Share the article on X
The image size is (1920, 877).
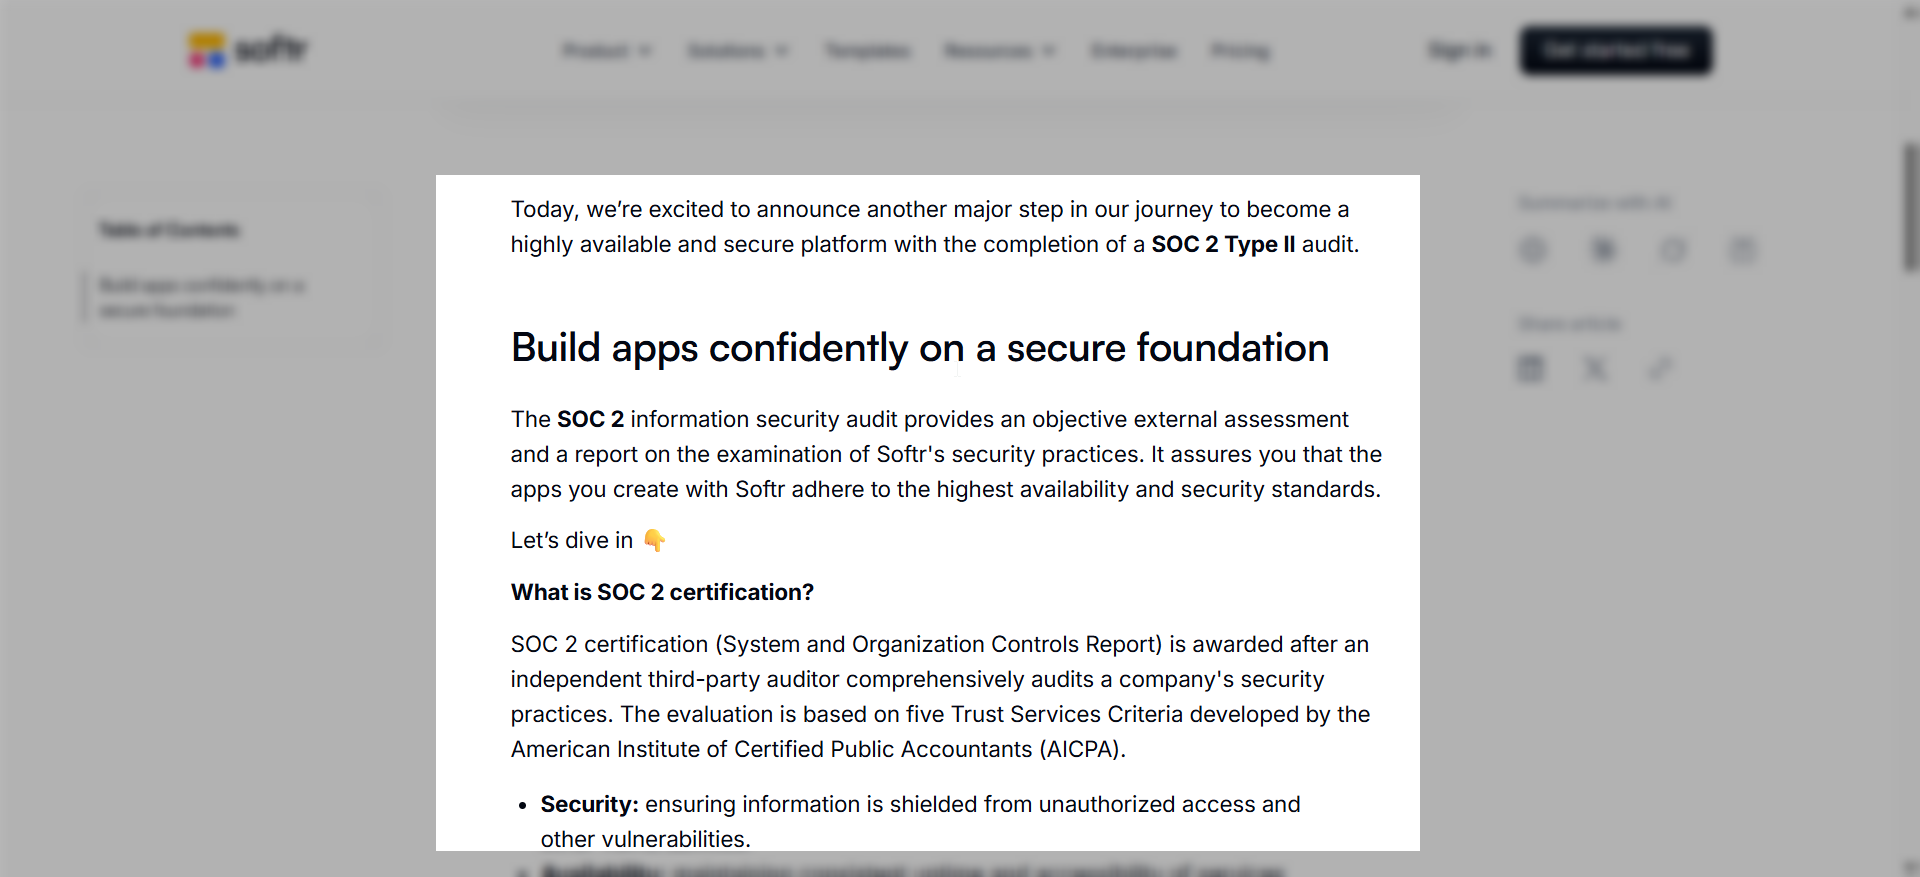1595,369
